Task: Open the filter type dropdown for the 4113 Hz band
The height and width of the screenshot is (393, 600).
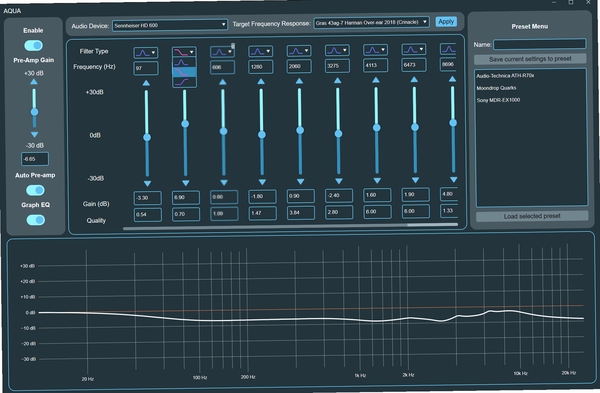Action: point(375,49)
